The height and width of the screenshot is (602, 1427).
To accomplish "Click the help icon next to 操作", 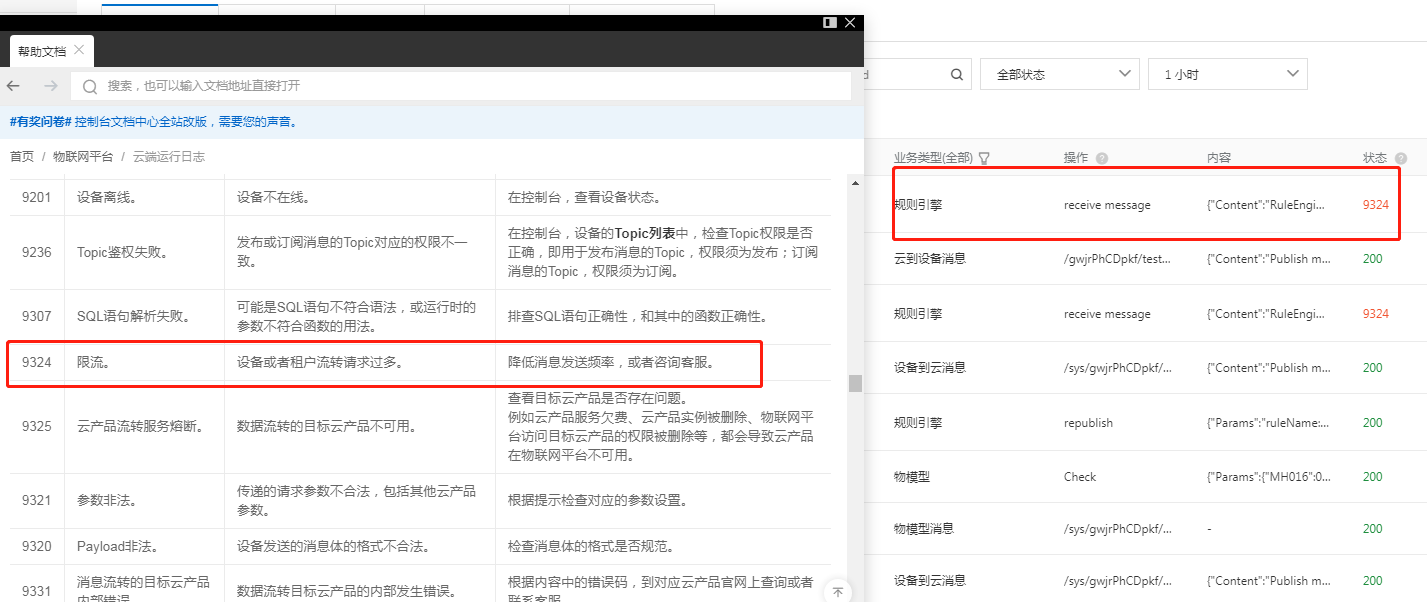I will (x=1102, y=158).
